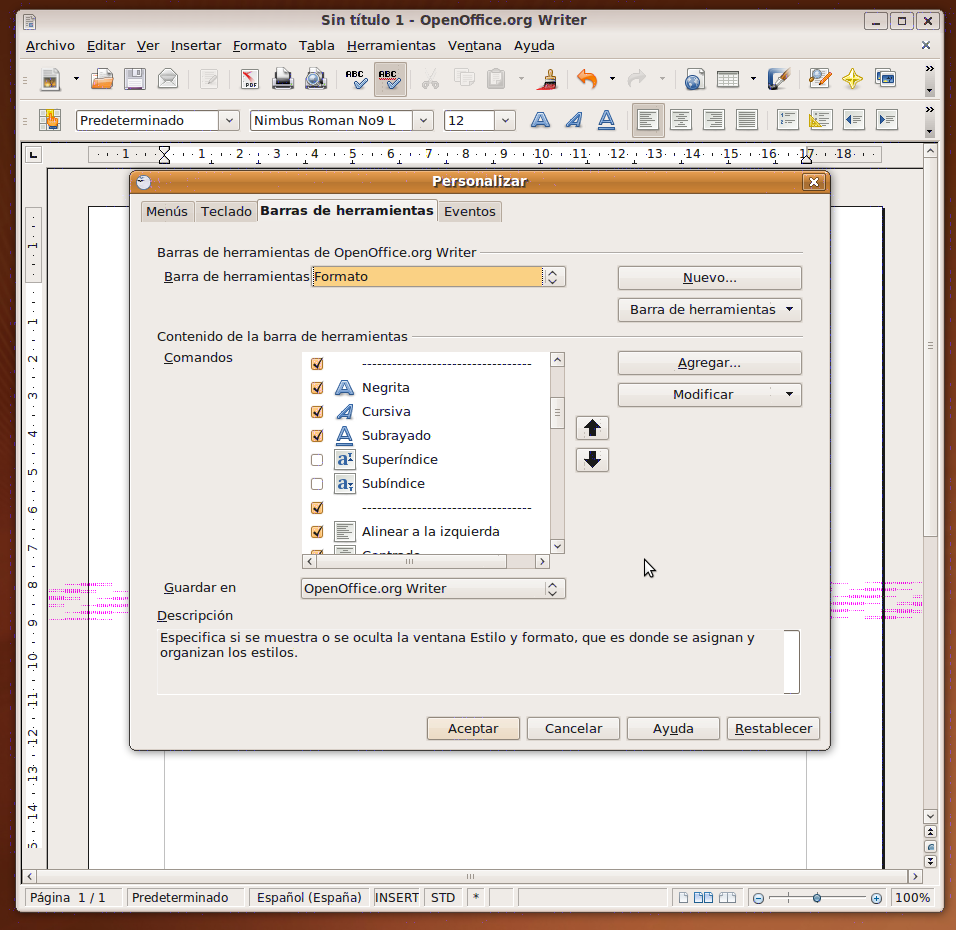The image size is (956, 930).
Task: Zoom out with the minus button
Action: pyautogui.click(x=758, y=898)
